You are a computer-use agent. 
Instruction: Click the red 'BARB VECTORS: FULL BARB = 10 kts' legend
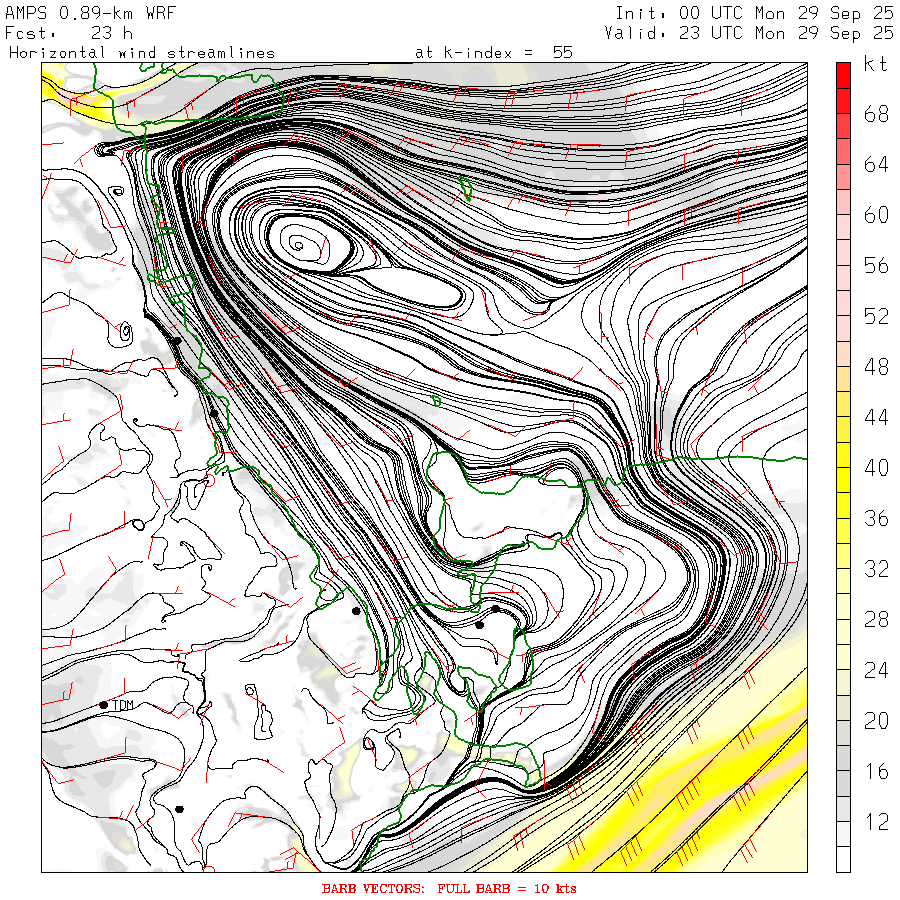449,888
